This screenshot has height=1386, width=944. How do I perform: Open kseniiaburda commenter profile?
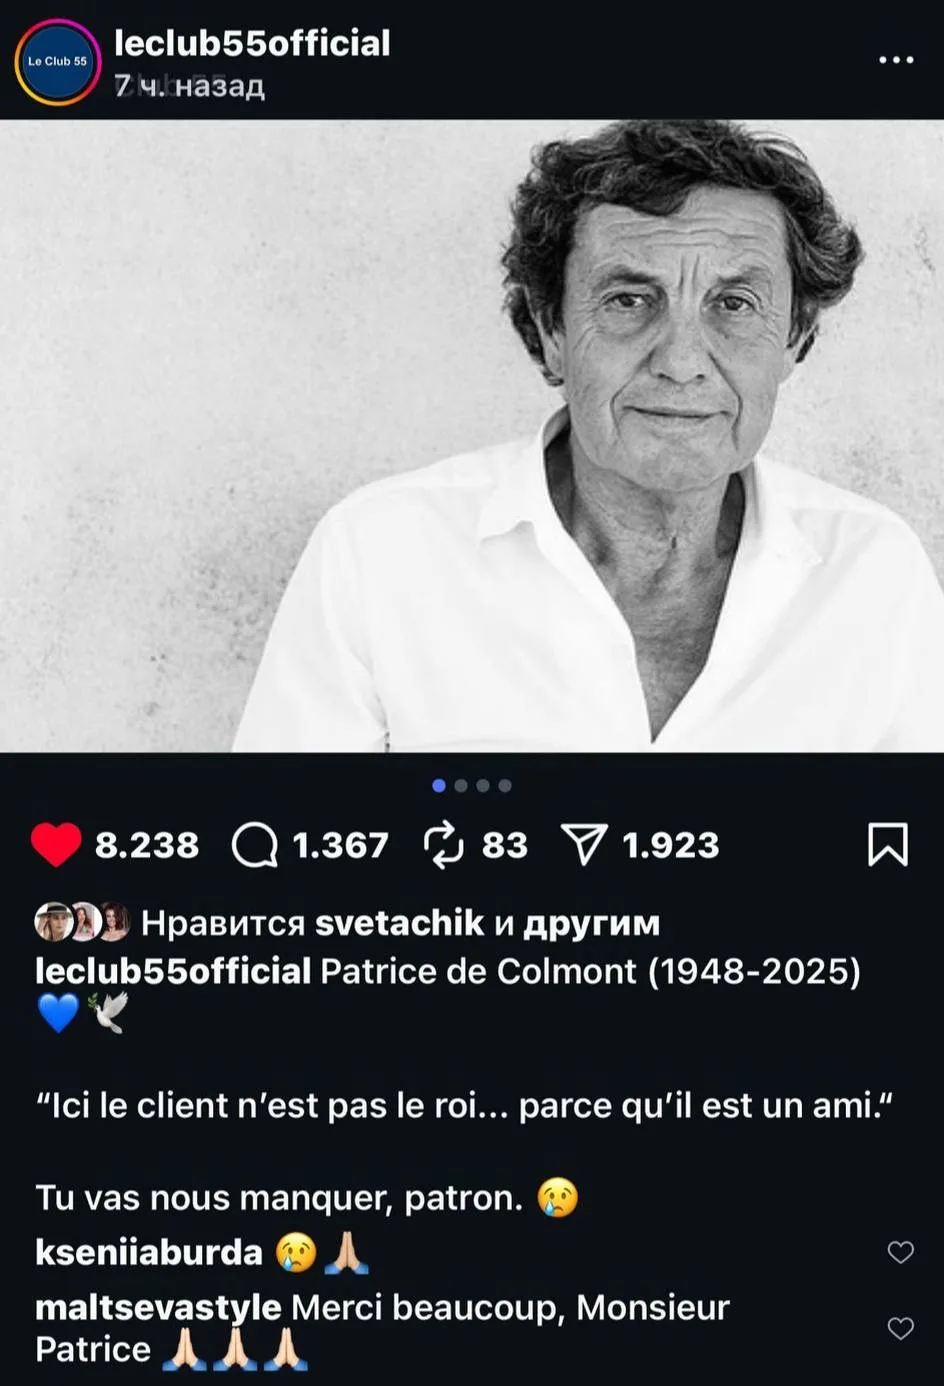click(149, 1252)
